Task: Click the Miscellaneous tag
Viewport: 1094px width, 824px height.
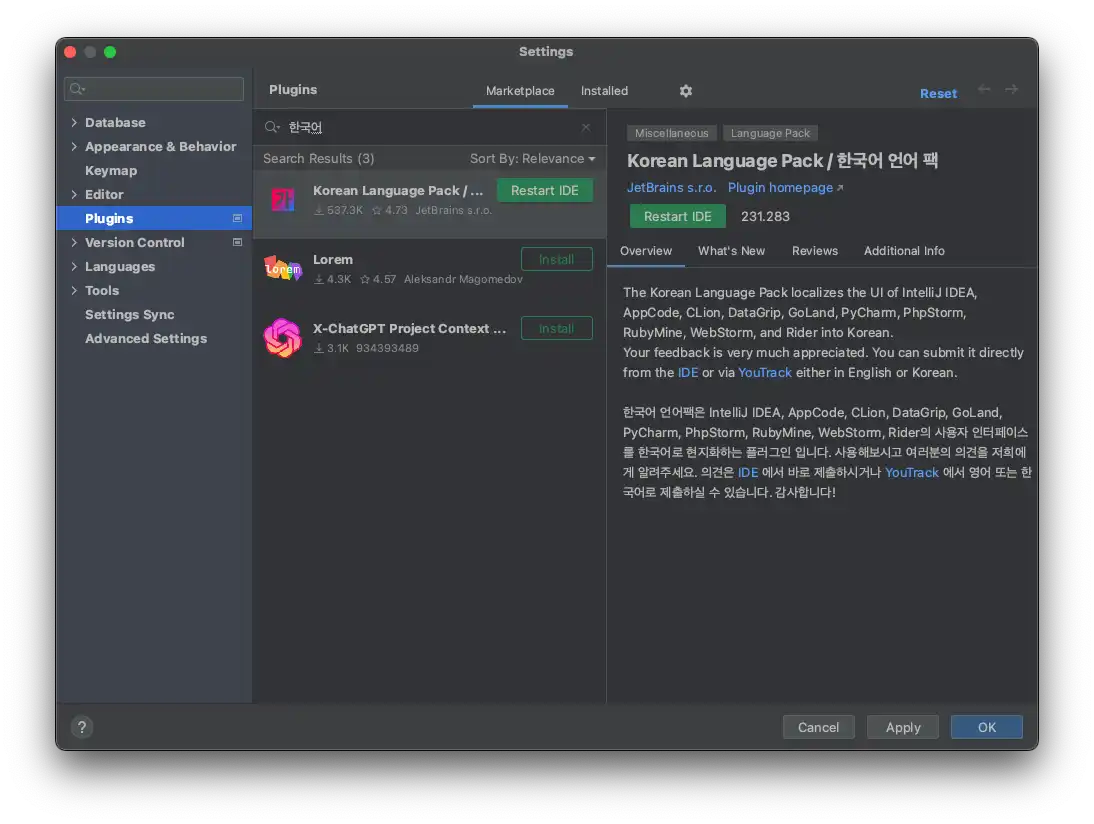Action: [x=671, y=133]
